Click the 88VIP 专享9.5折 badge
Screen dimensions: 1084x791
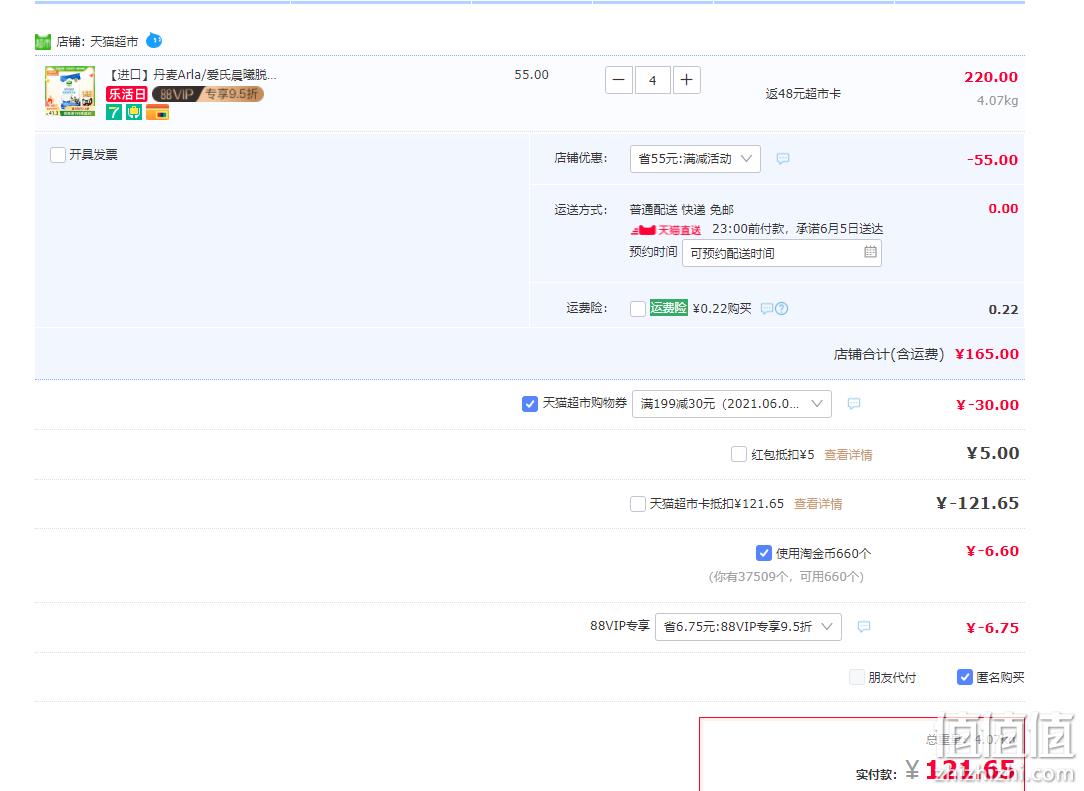tap(208, 94)
